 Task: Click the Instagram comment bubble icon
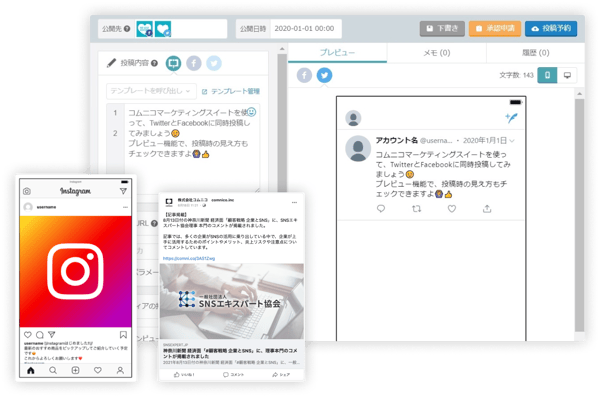39,335
